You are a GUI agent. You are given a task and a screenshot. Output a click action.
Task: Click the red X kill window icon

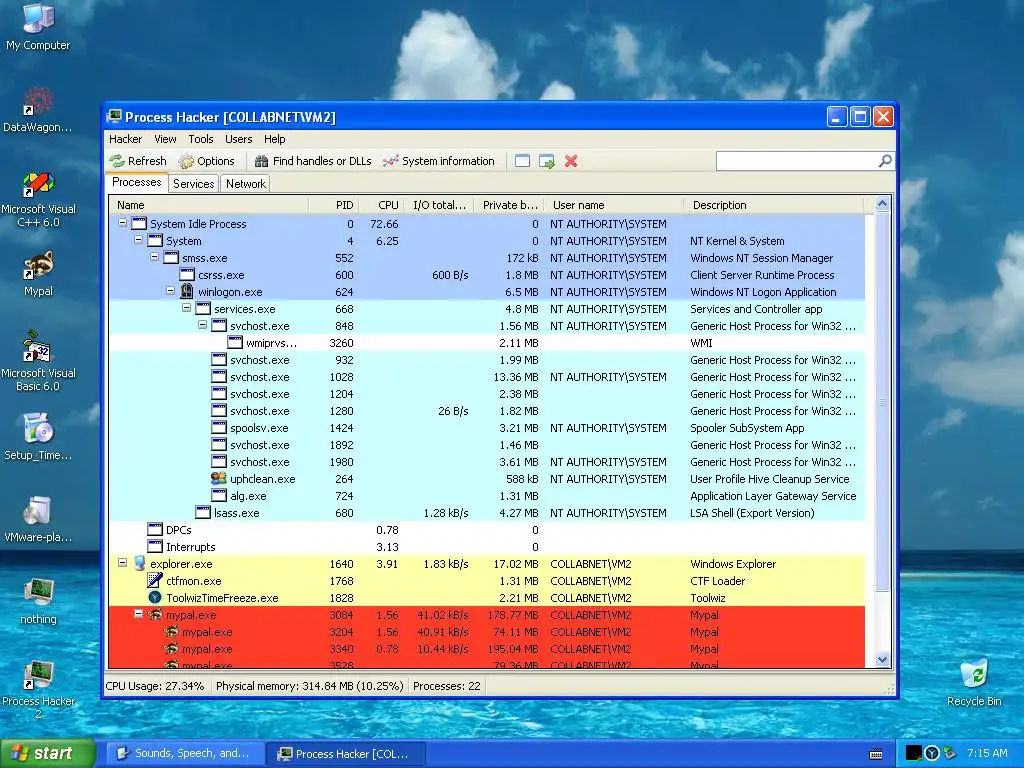pyautogui.click(x=571, y=161)
